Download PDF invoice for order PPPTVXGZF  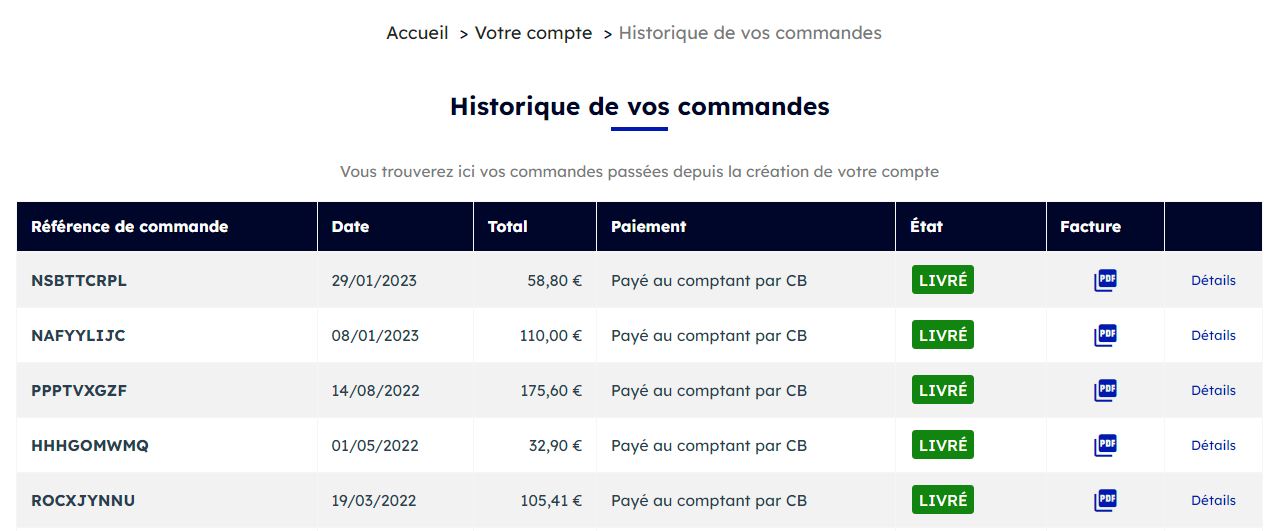click(x=1105, y=390)
